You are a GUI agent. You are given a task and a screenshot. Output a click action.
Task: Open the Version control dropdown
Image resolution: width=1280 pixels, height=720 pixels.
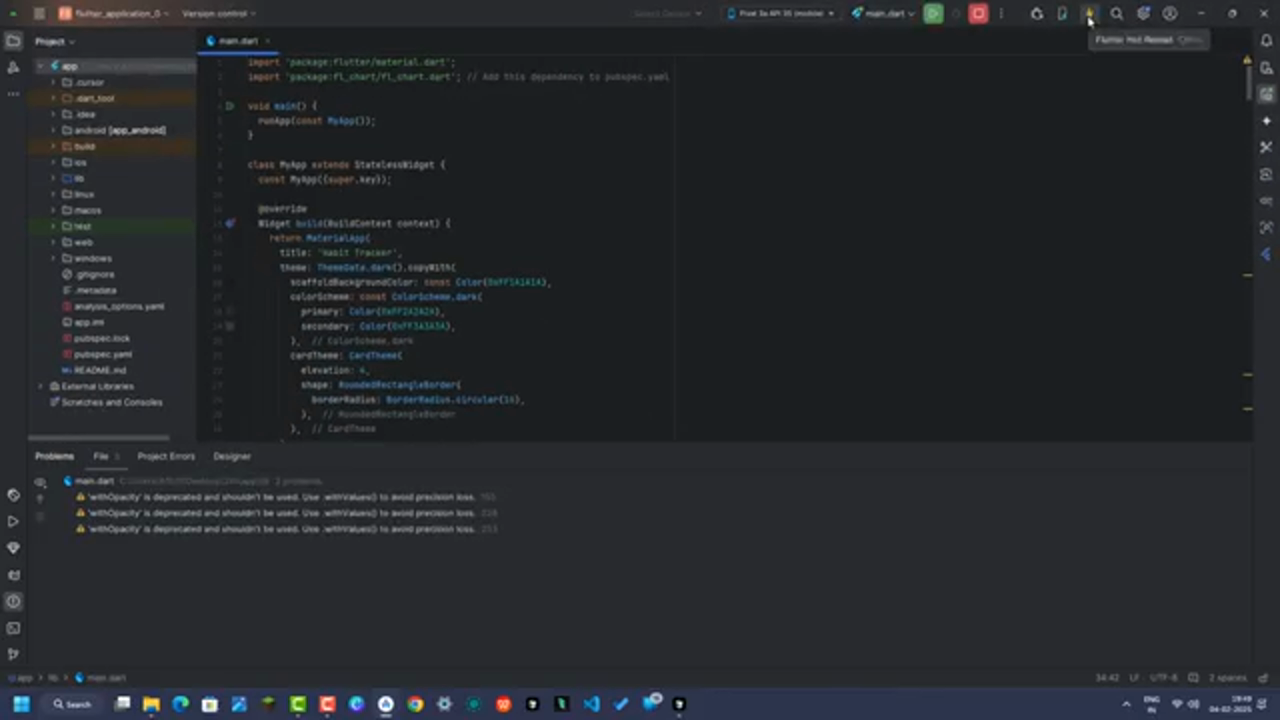click(219, 14)
